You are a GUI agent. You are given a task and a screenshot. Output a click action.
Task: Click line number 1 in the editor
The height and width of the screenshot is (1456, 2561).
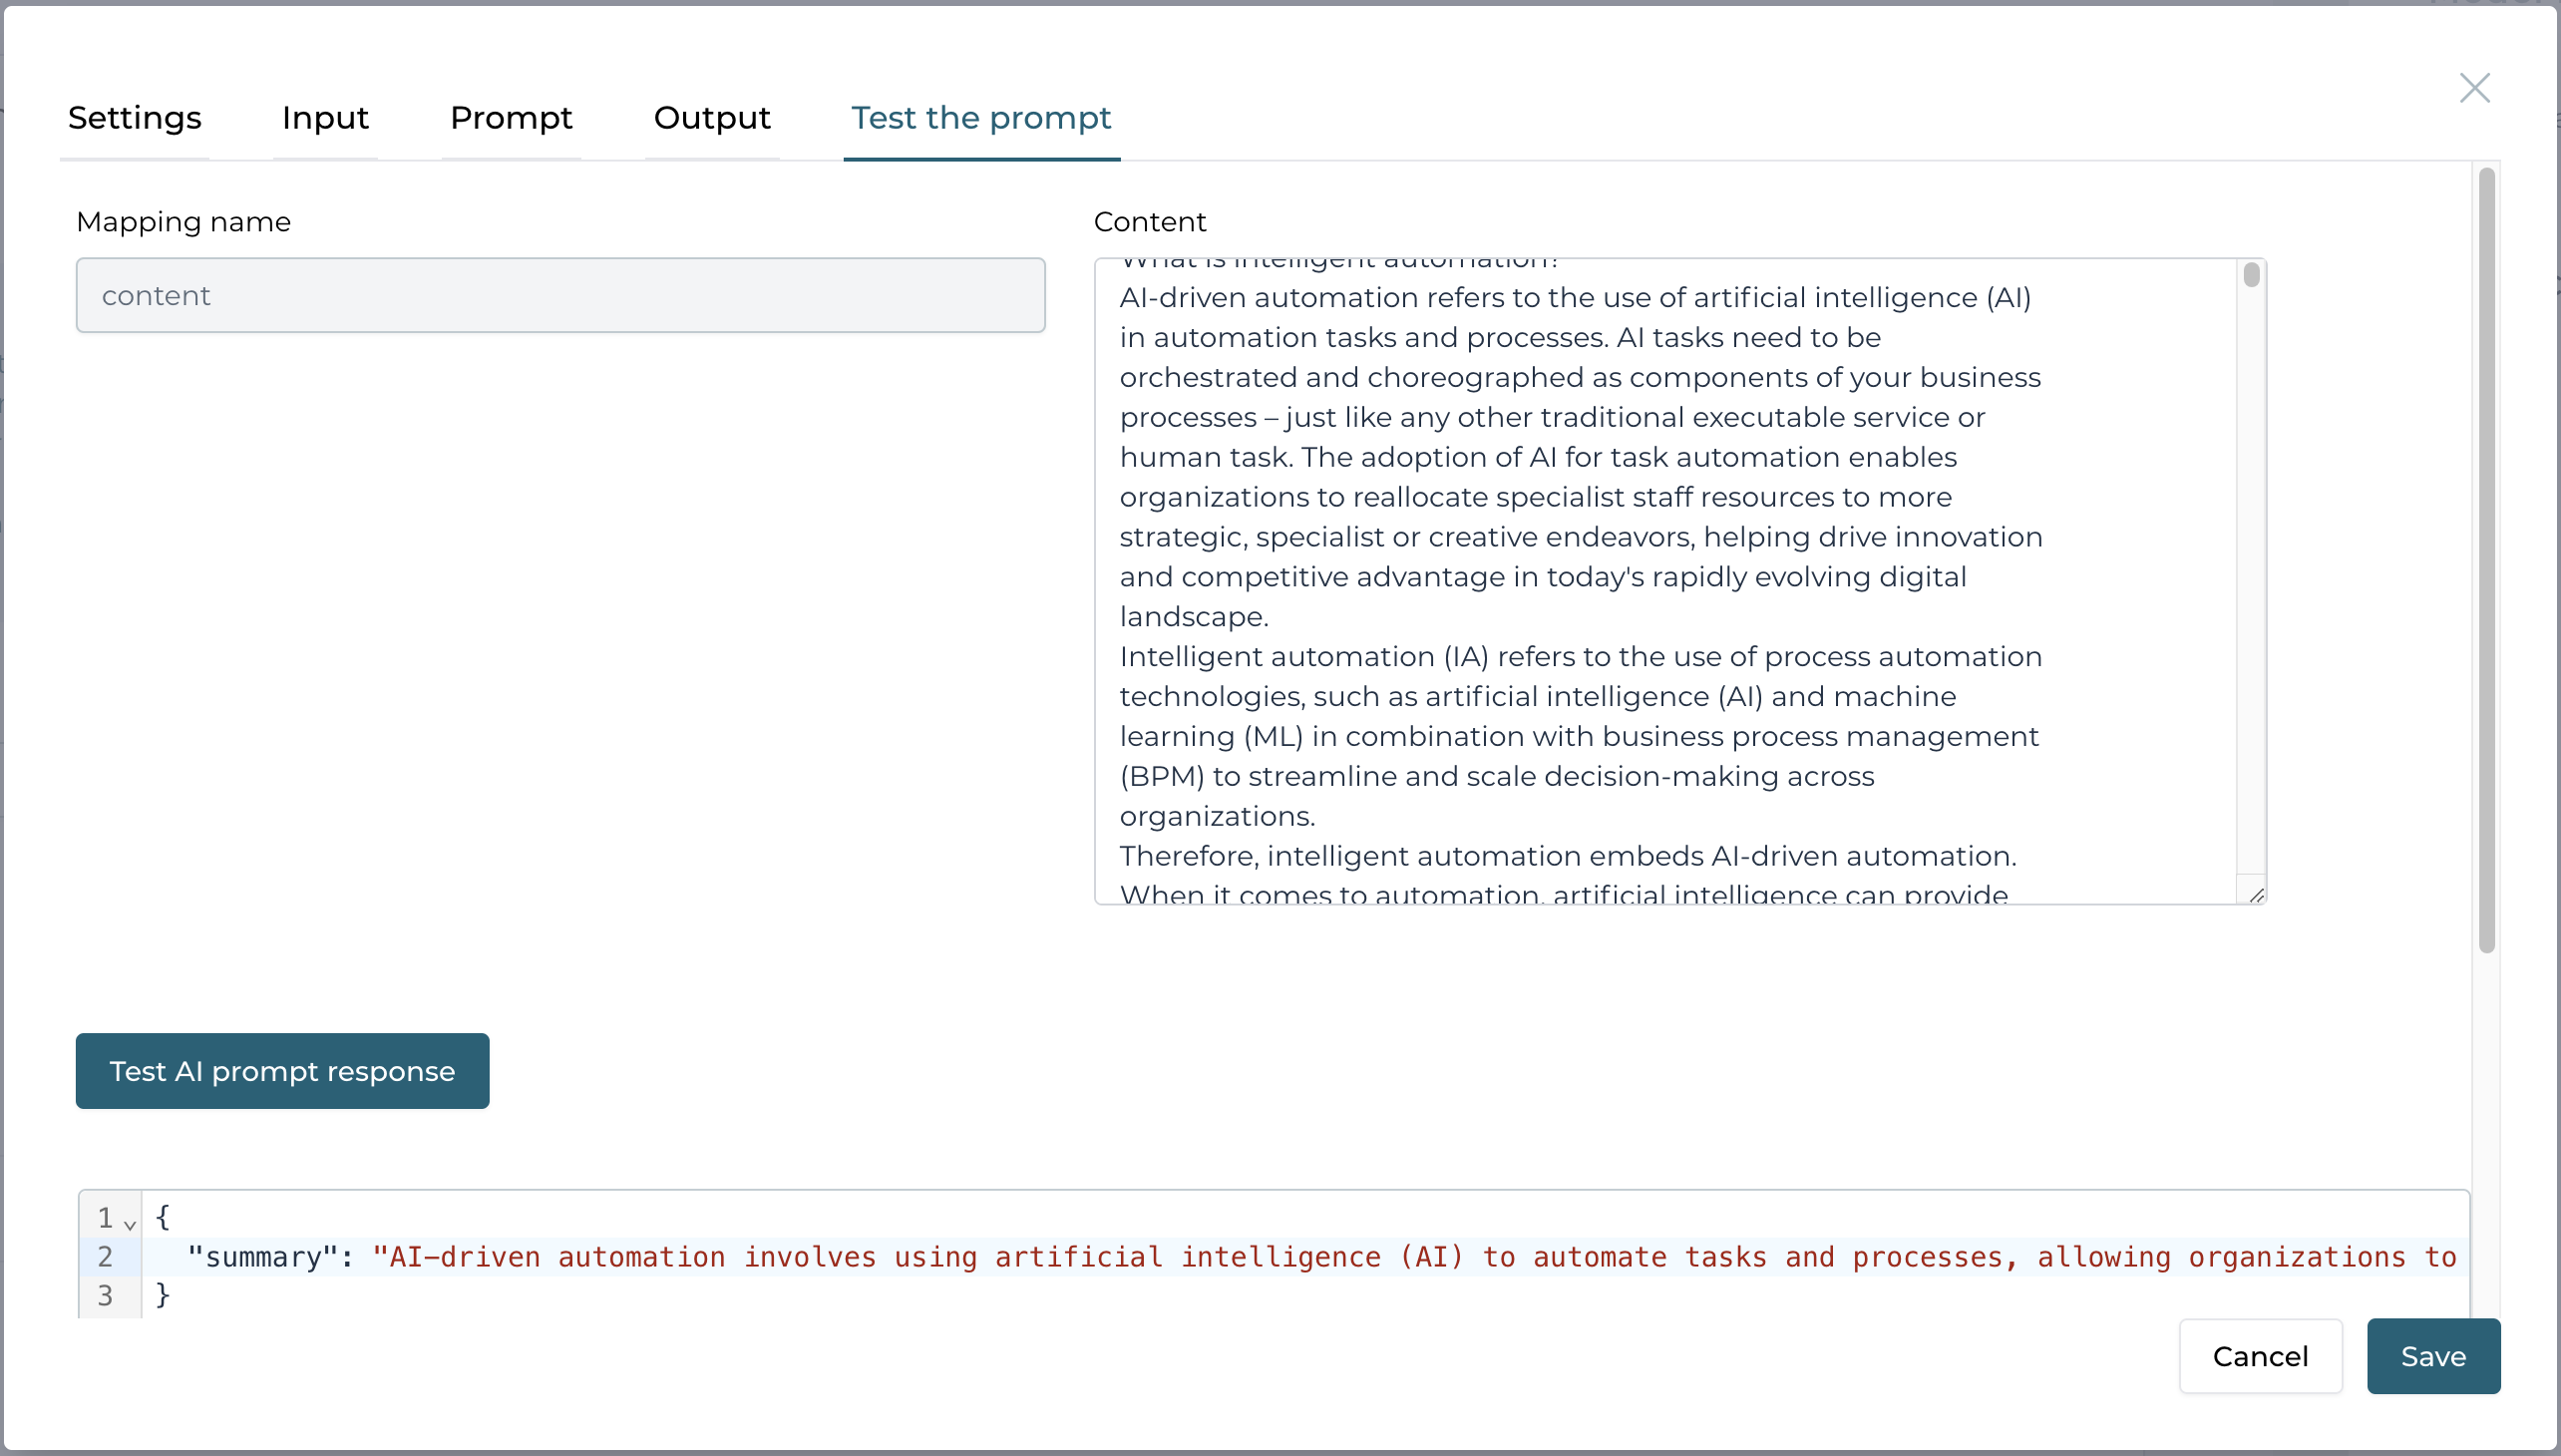click(106, 1218)
